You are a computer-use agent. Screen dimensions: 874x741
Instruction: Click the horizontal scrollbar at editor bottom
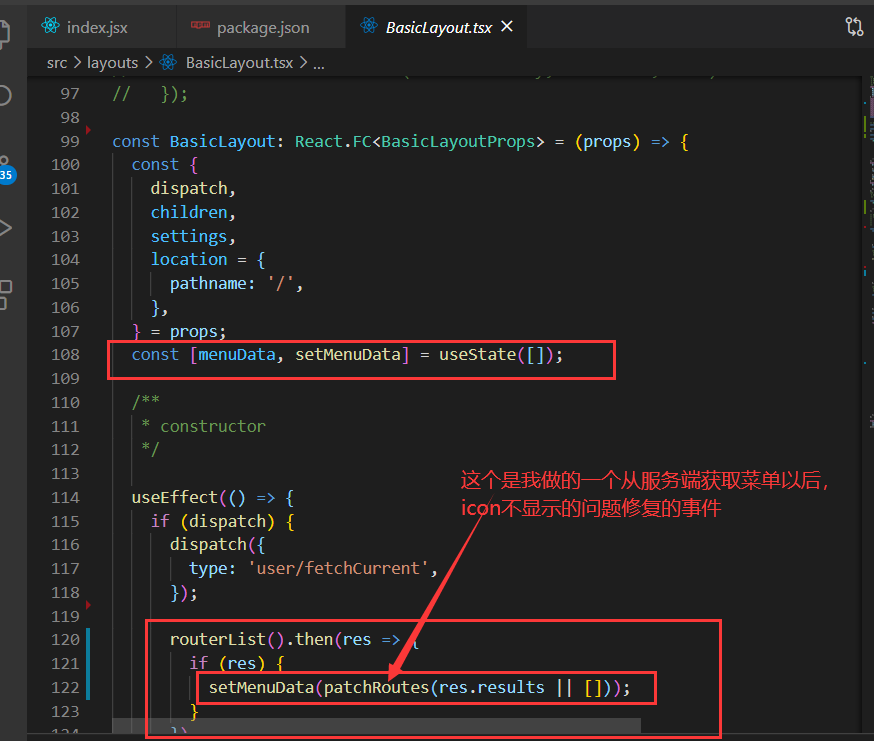pos(376,725)
